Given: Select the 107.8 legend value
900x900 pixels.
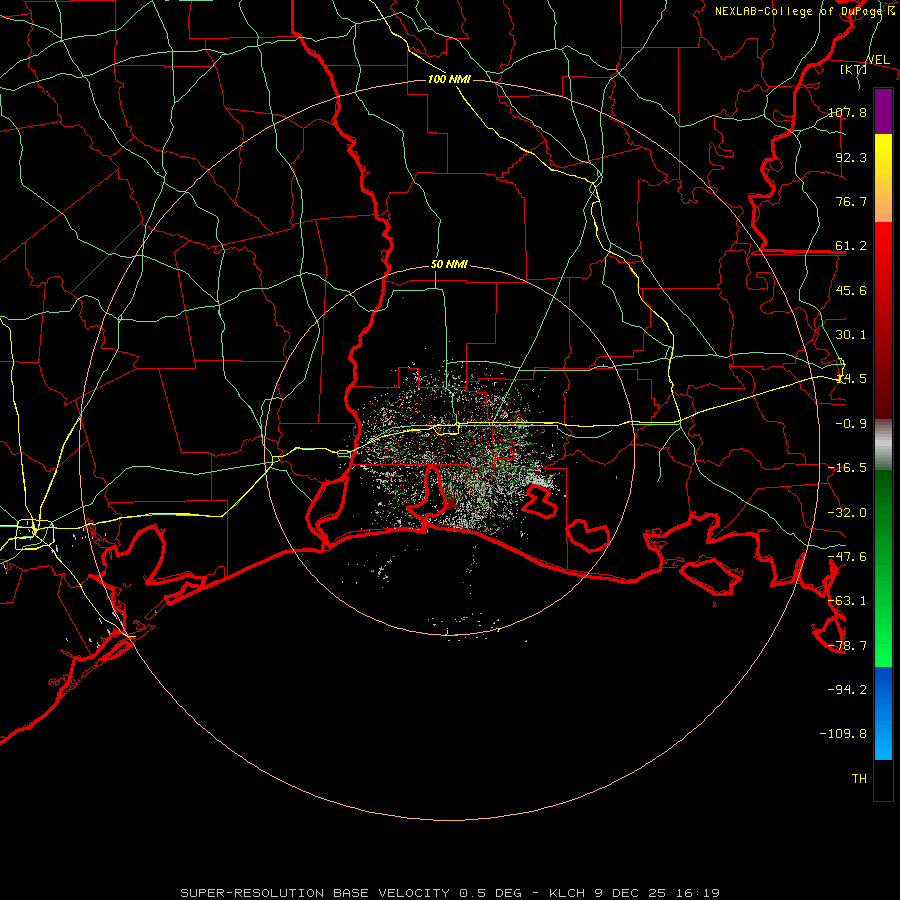Looking at the screenshot, I should click(847, 112).
